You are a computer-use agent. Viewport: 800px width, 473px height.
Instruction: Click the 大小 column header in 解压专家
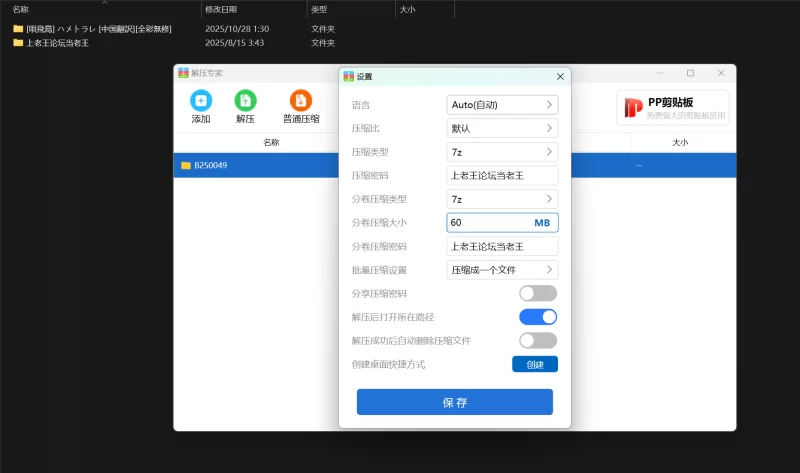[680, 142]
